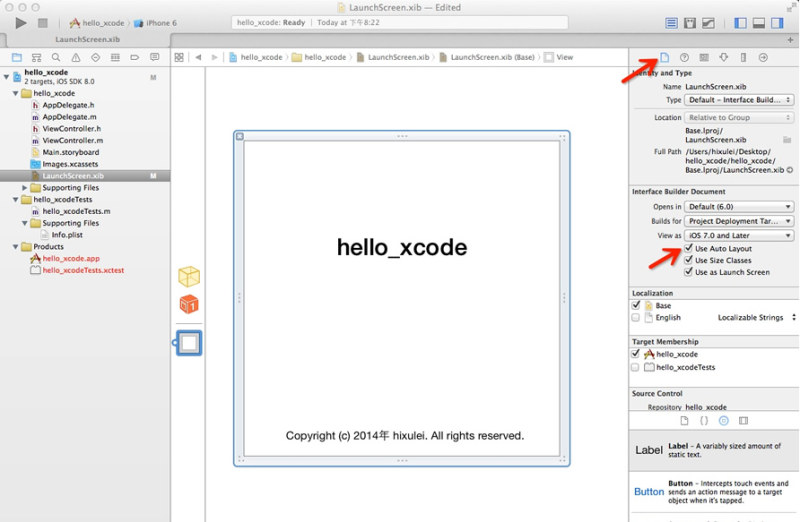
Task: Enable English localization checkbox
Action: pyautogui.click(x=636, y=317)
